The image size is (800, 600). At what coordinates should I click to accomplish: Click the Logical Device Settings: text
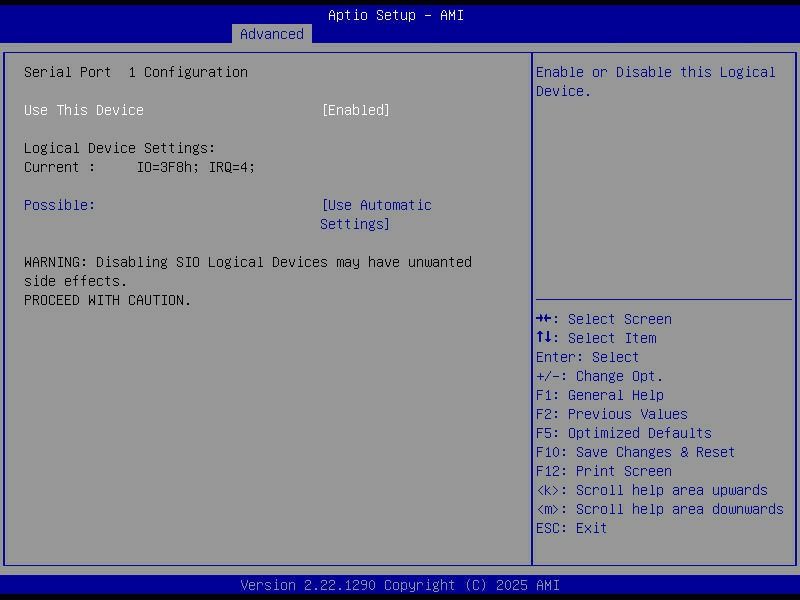pos(119,148)
